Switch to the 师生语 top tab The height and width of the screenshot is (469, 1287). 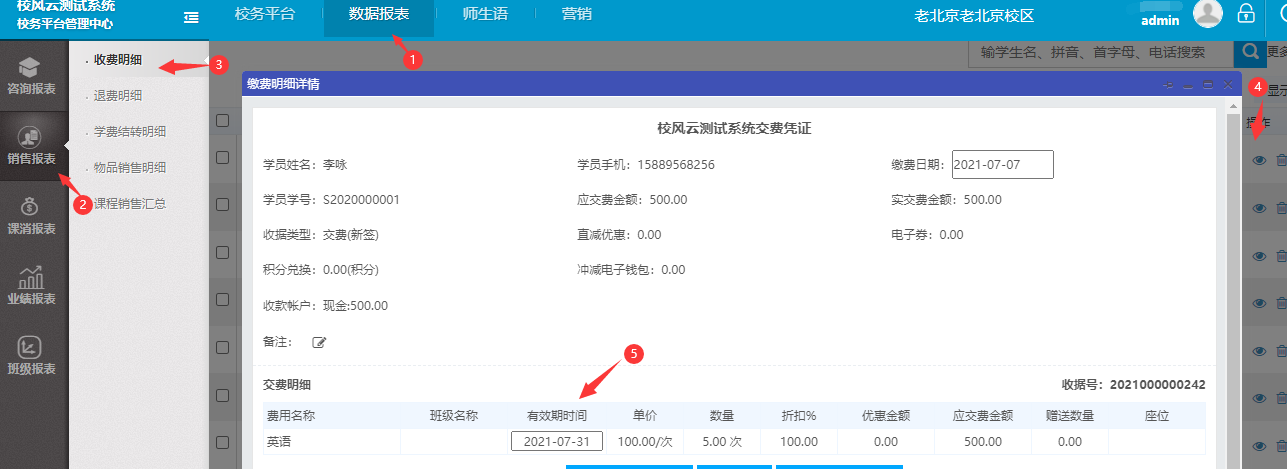484,15
